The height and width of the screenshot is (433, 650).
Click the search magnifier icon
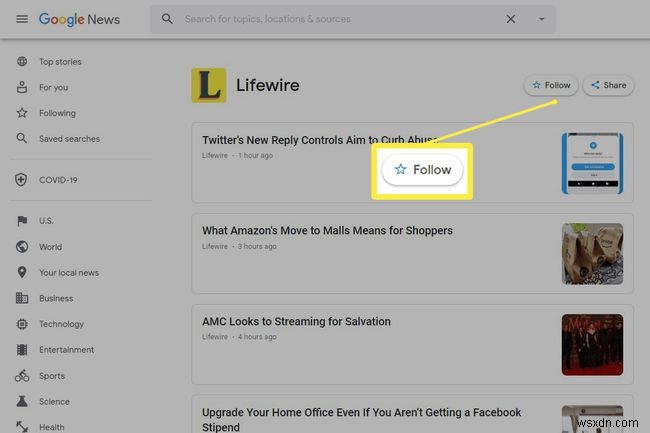click(167, 19)
